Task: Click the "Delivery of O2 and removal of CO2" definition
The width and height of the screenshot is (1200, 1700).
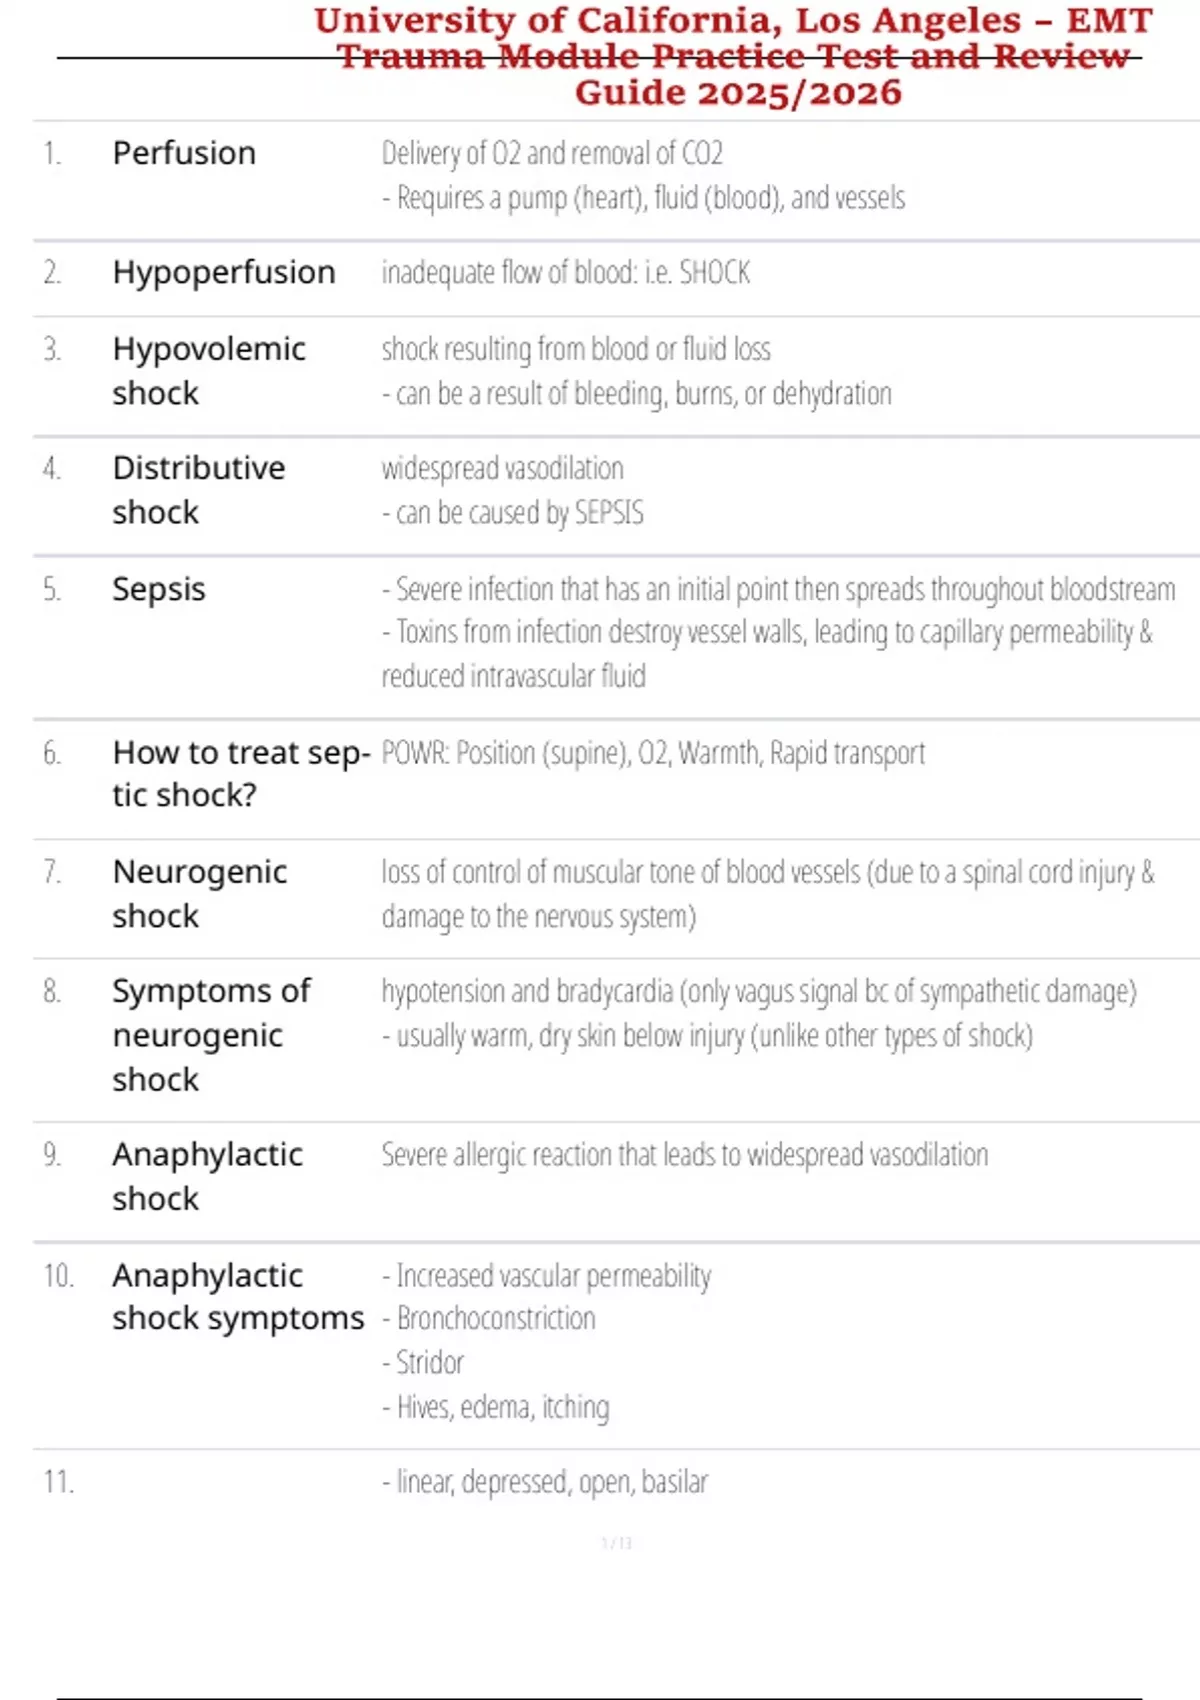Action: [x=552, y=153]
